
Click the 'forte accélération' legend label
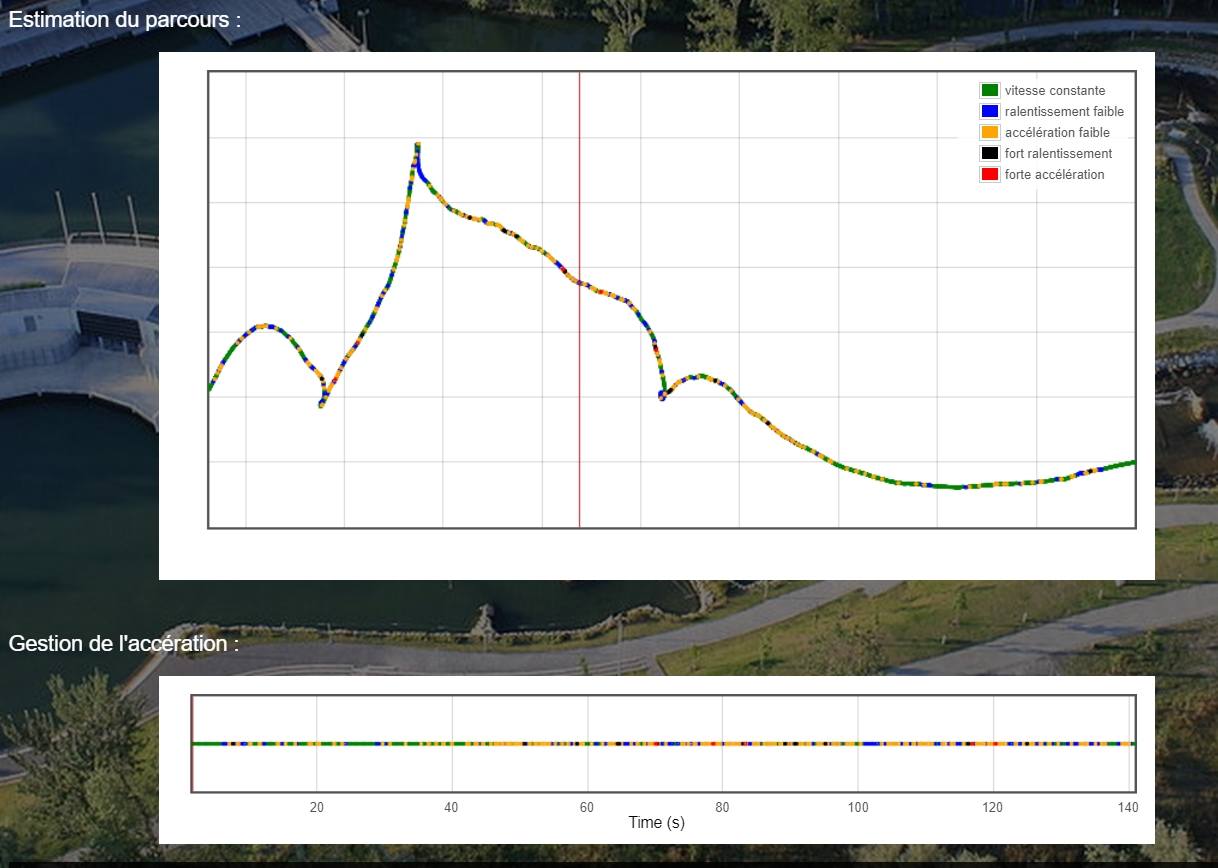[1055, 175]
